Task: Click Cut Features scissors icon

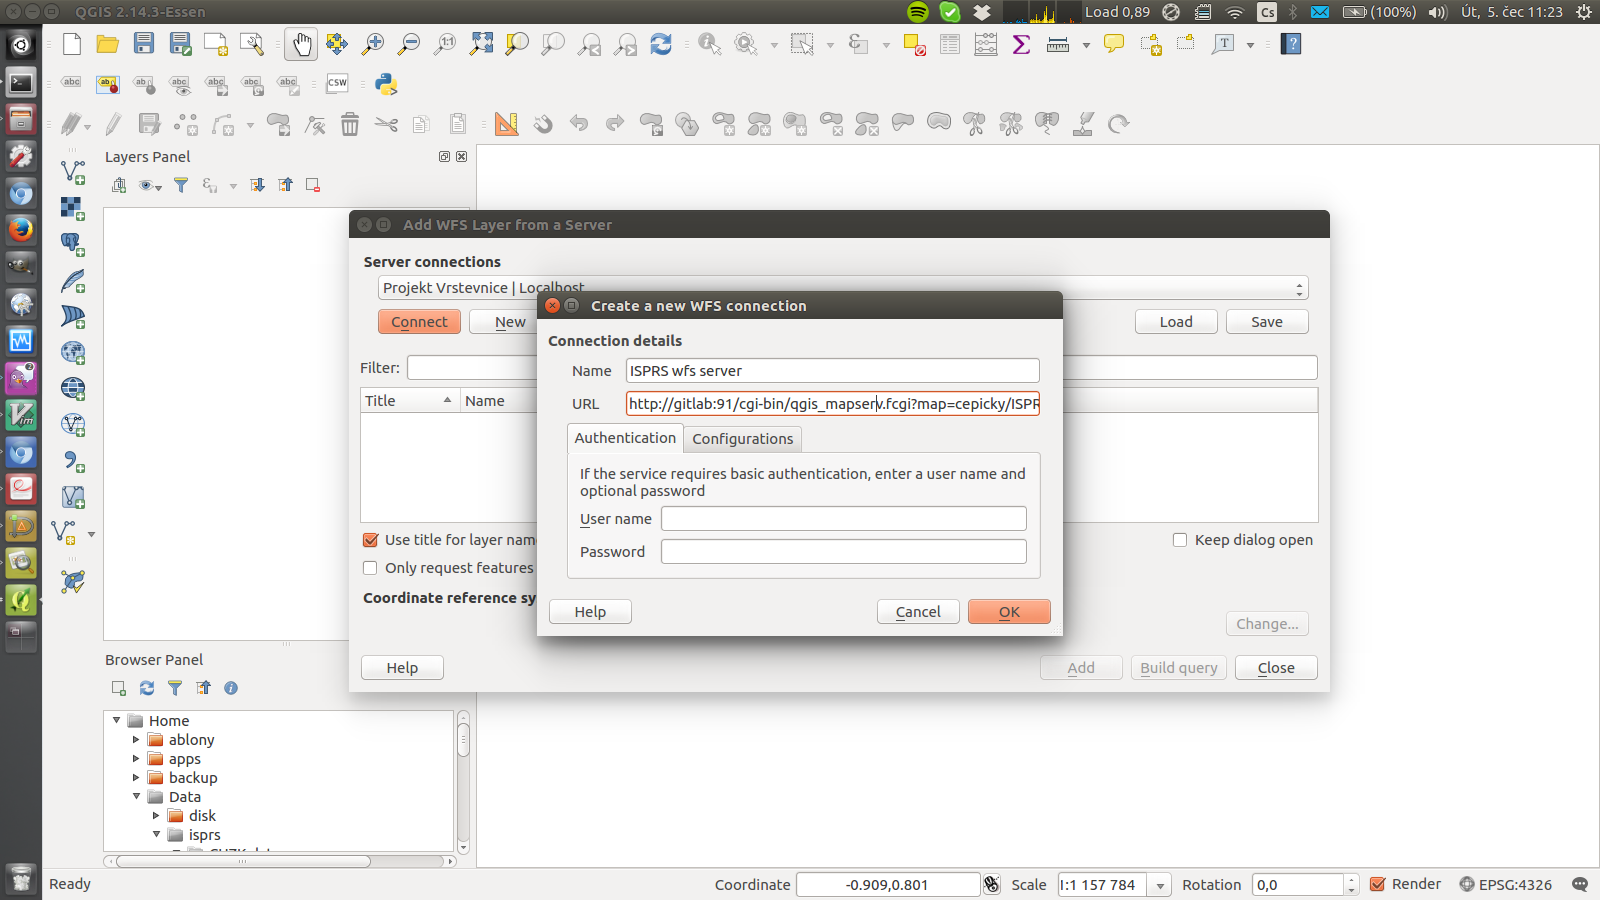Action: click(386, 124)
